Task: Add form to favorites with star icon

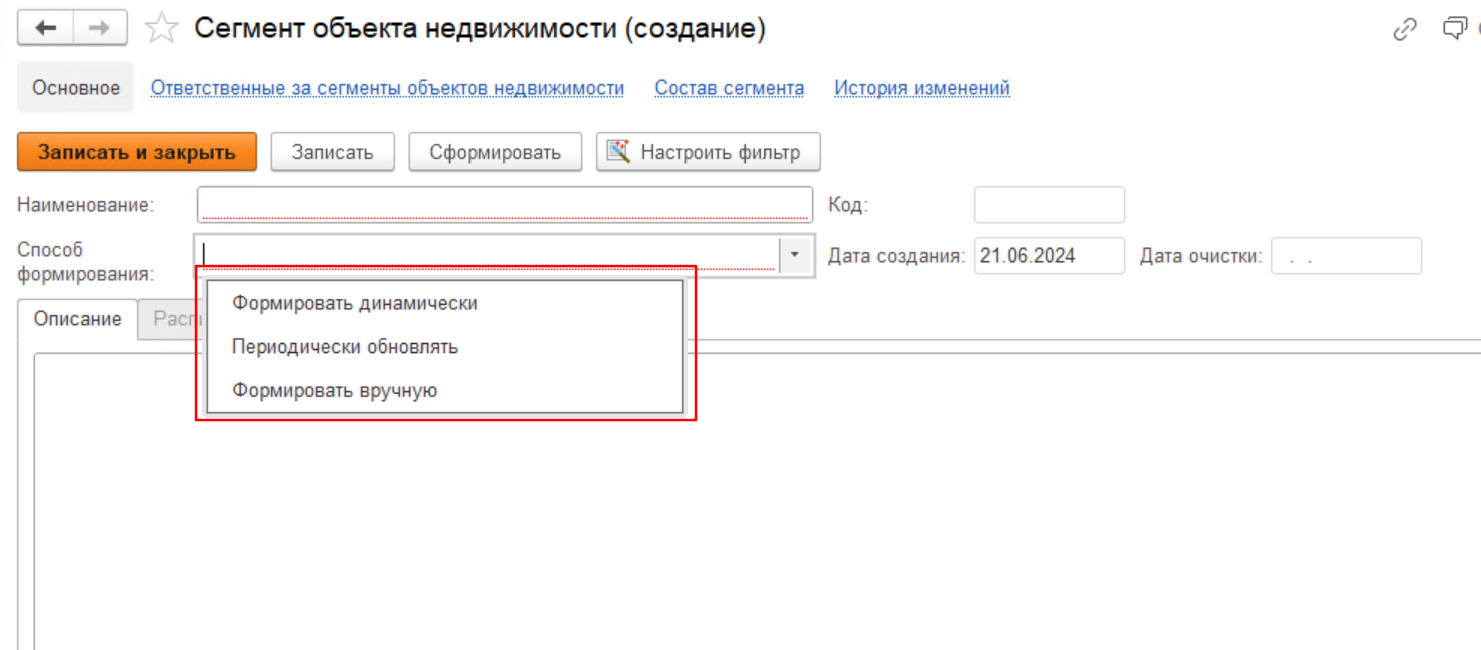Action: click(160, 29)
